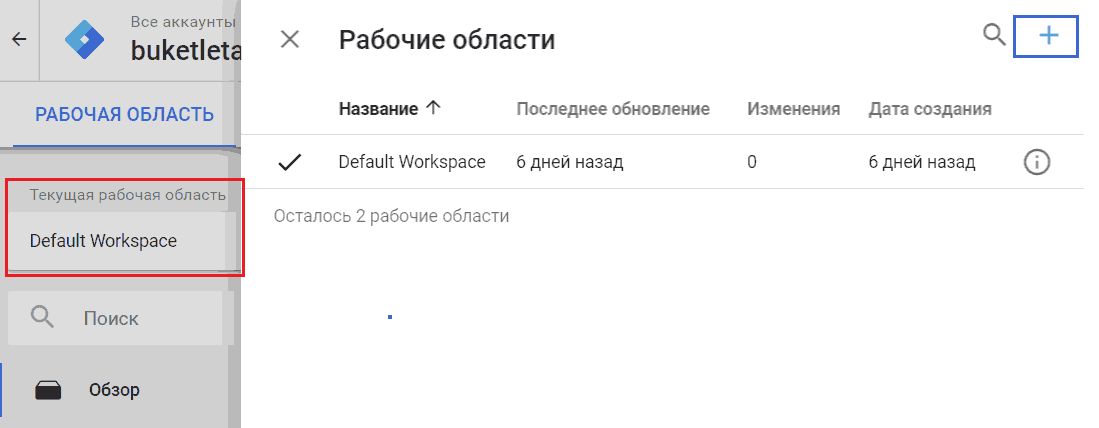This screenshot has height=428, width=1099.
Task: Sort by the Название column arrow
Action: click(433, 109)
